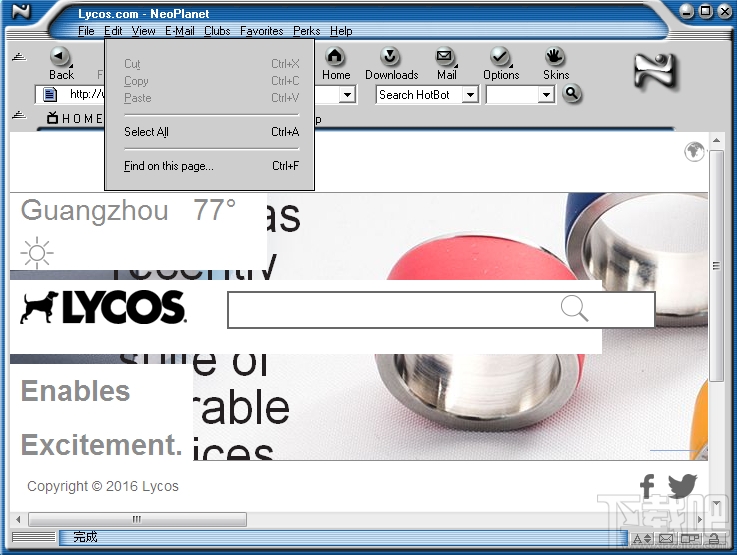
Task: Open the File menu
Action: pos(86,31)
